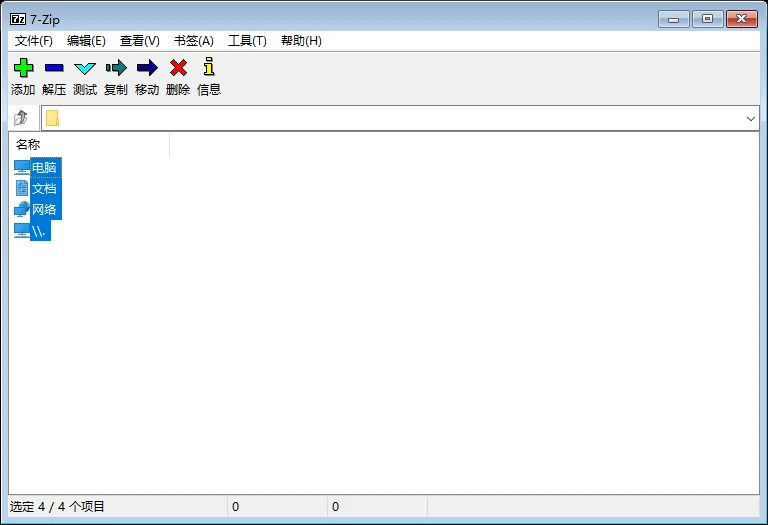
Task: Click the 复制 (Copy) arrow icon
Action: pyautogui.click(x=116, y=68)
